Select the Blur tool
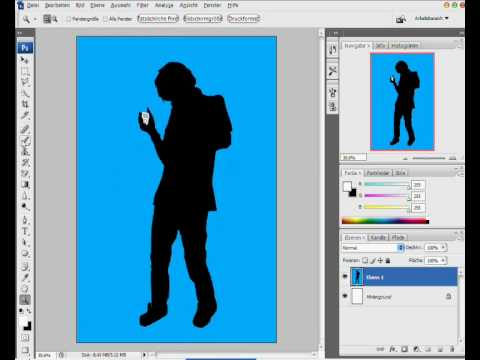Image resolution: width=480 pixels, height=360 pixels. (25, 196)
